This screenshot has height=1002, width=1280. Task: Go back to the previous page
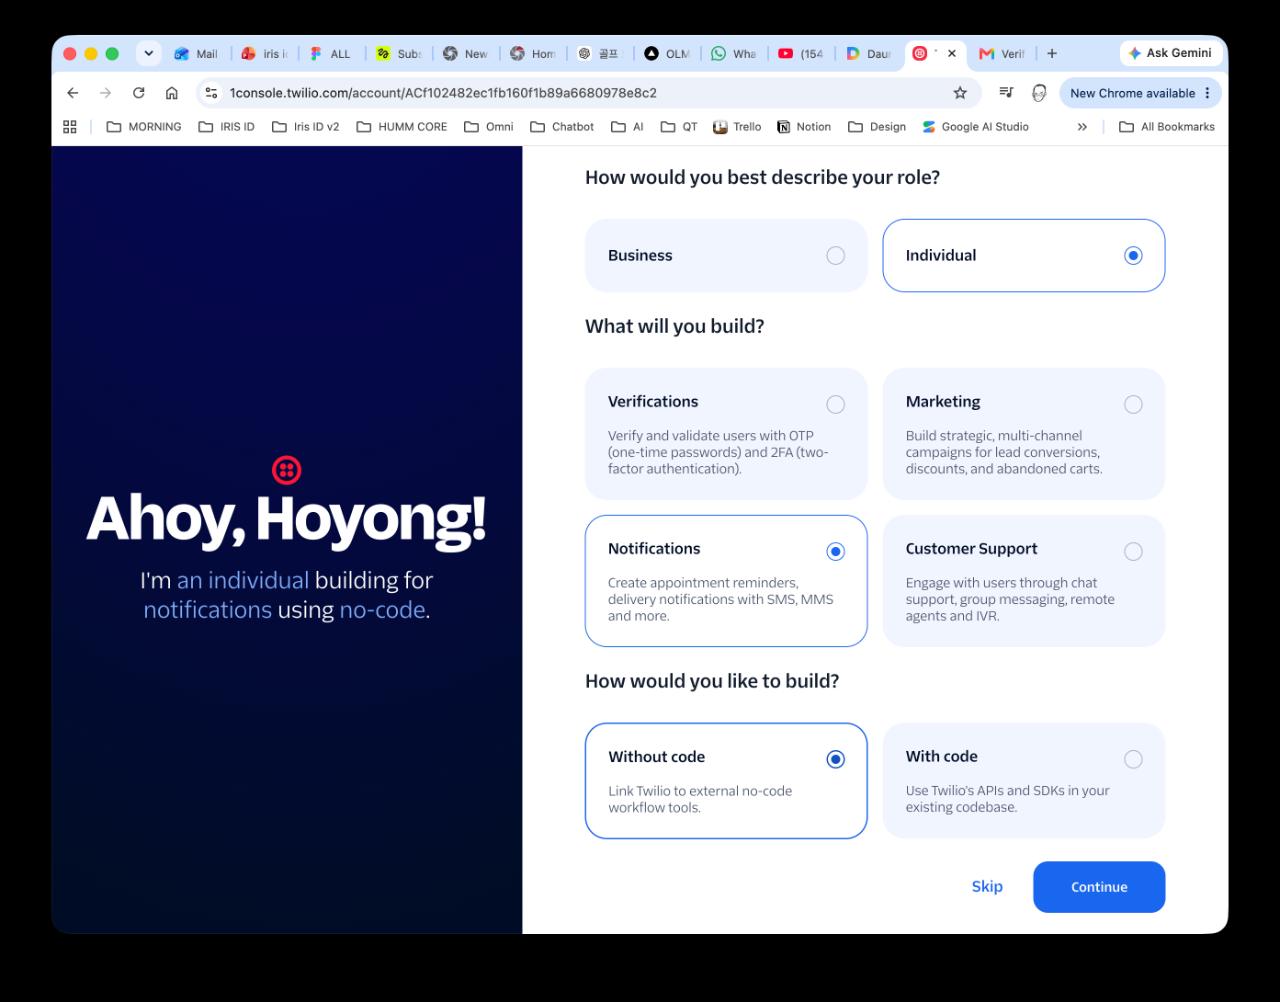click(x=72, y=93)
